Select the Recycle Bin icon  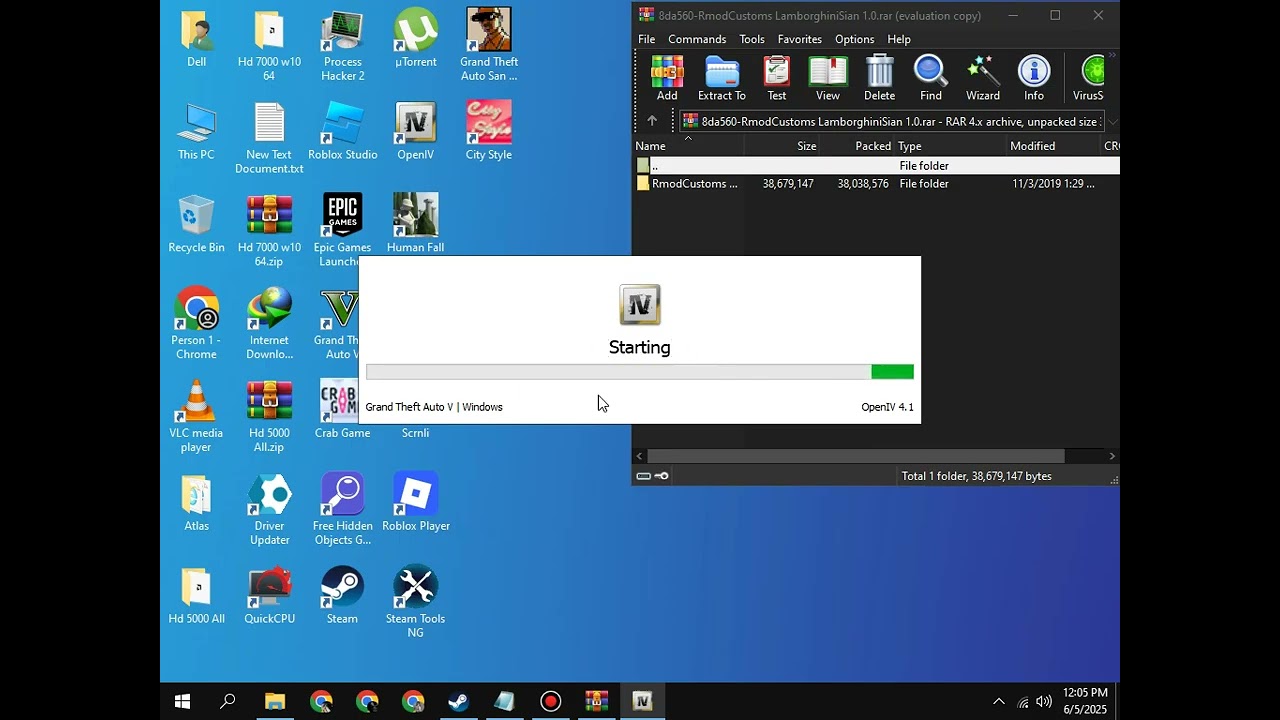[196, 225]
